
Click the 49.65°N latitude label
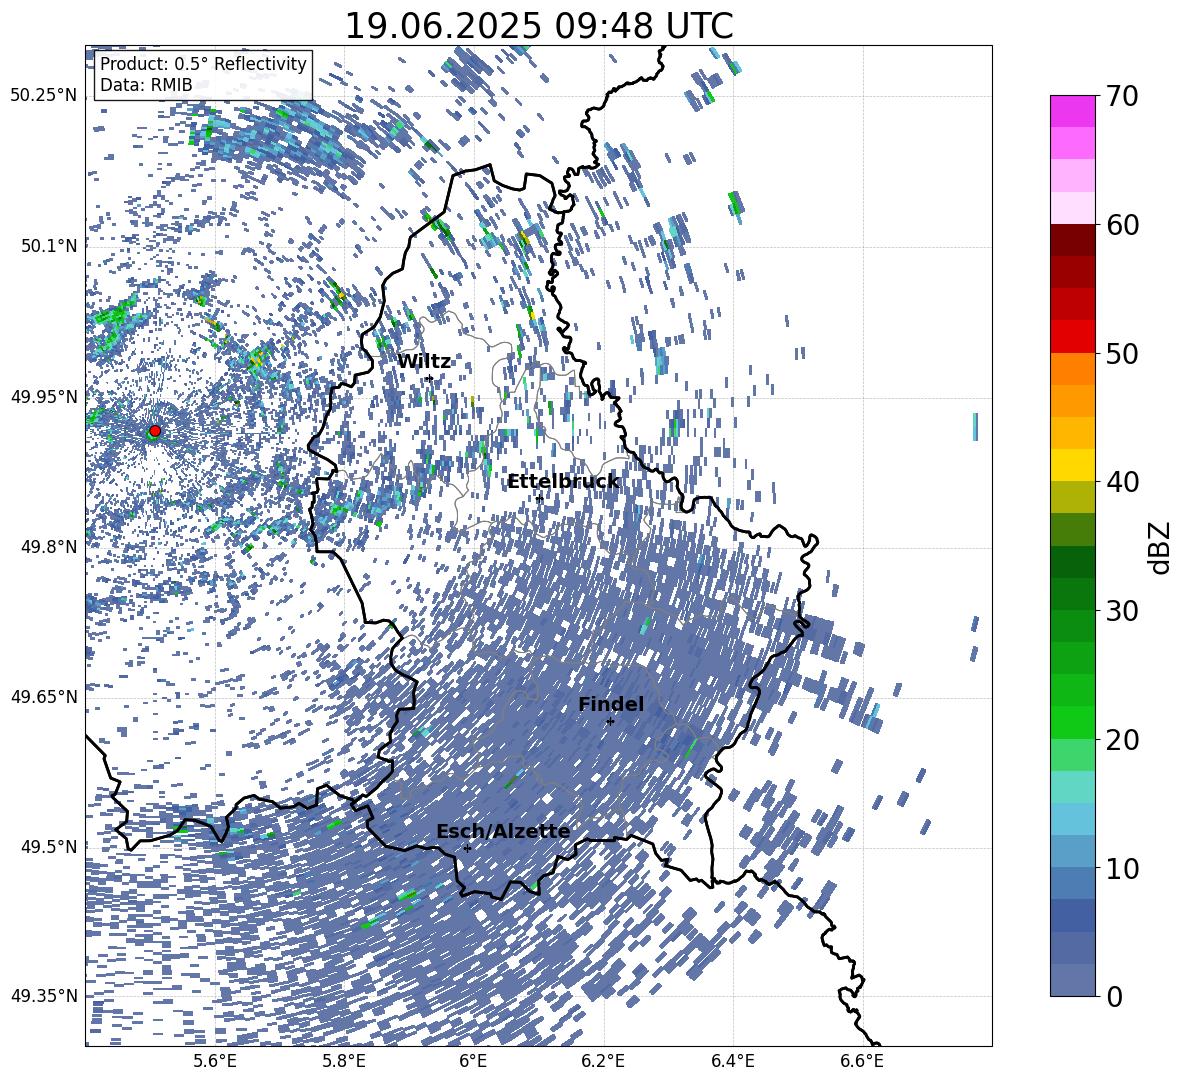45,696
